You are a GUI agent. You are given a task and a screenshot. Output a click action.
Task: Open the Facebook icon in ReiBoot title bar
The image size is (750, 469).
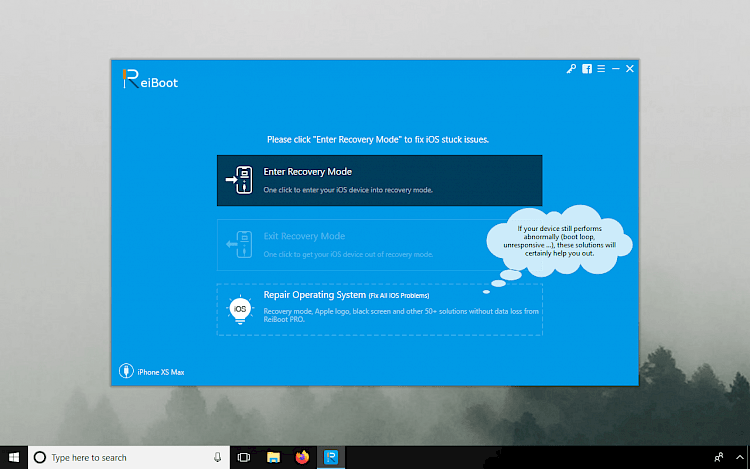(x=587, y=69)
